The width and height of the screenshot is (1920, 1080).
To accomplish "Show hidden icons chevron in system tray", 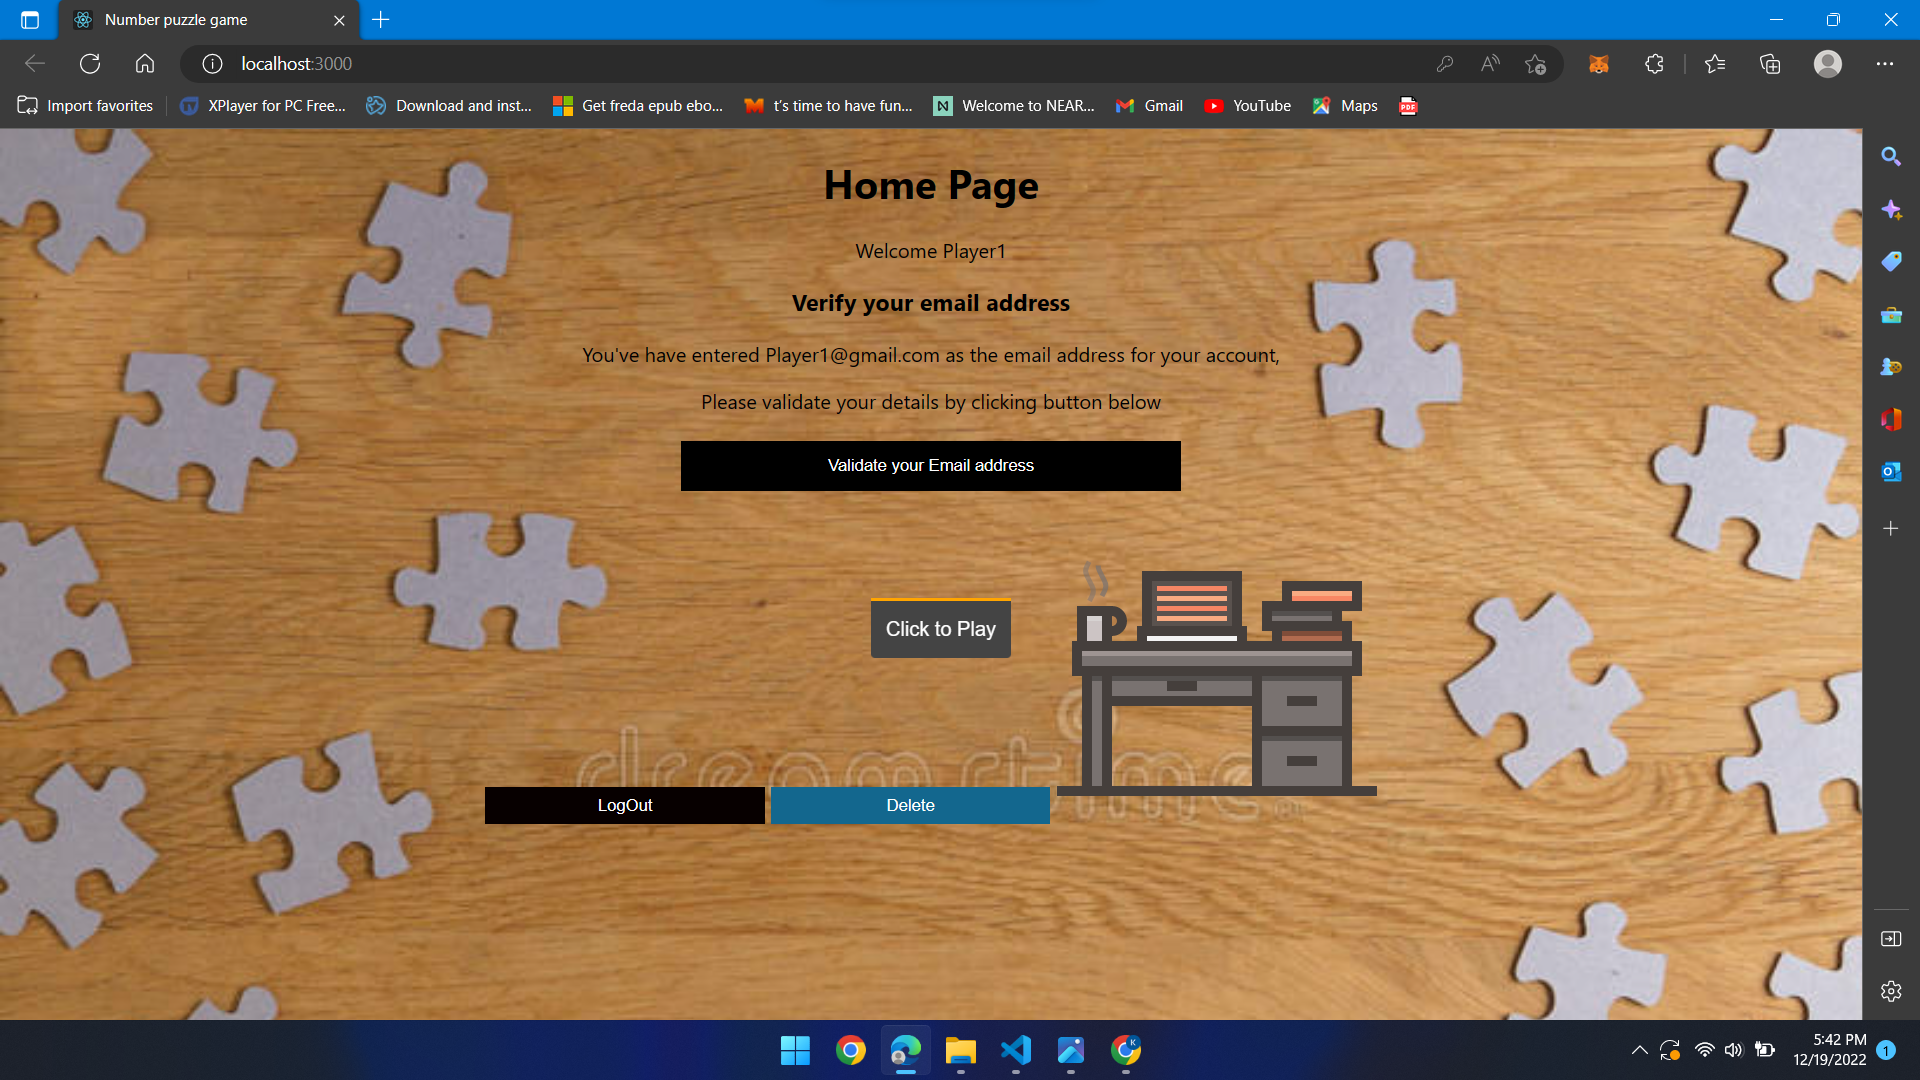I will coord(1639,1050).
